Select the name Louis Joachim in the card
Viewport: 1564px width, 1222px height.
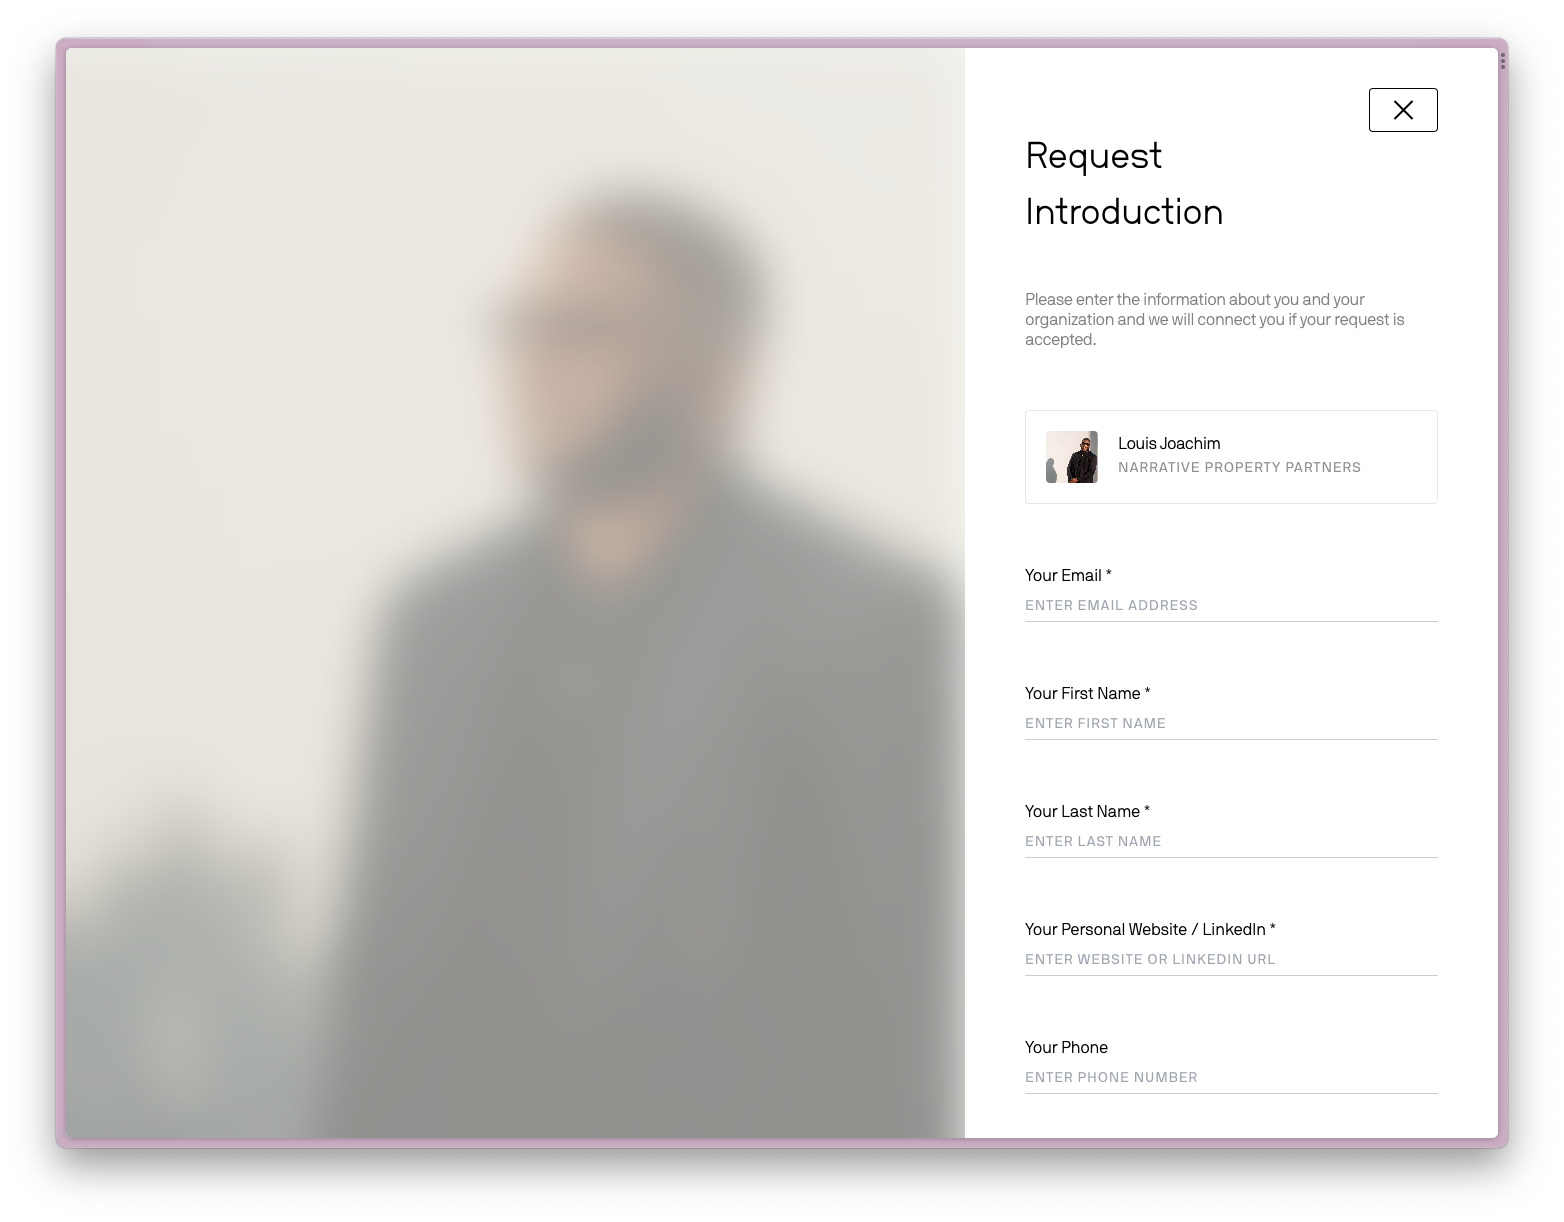(x=1169, y=443)
